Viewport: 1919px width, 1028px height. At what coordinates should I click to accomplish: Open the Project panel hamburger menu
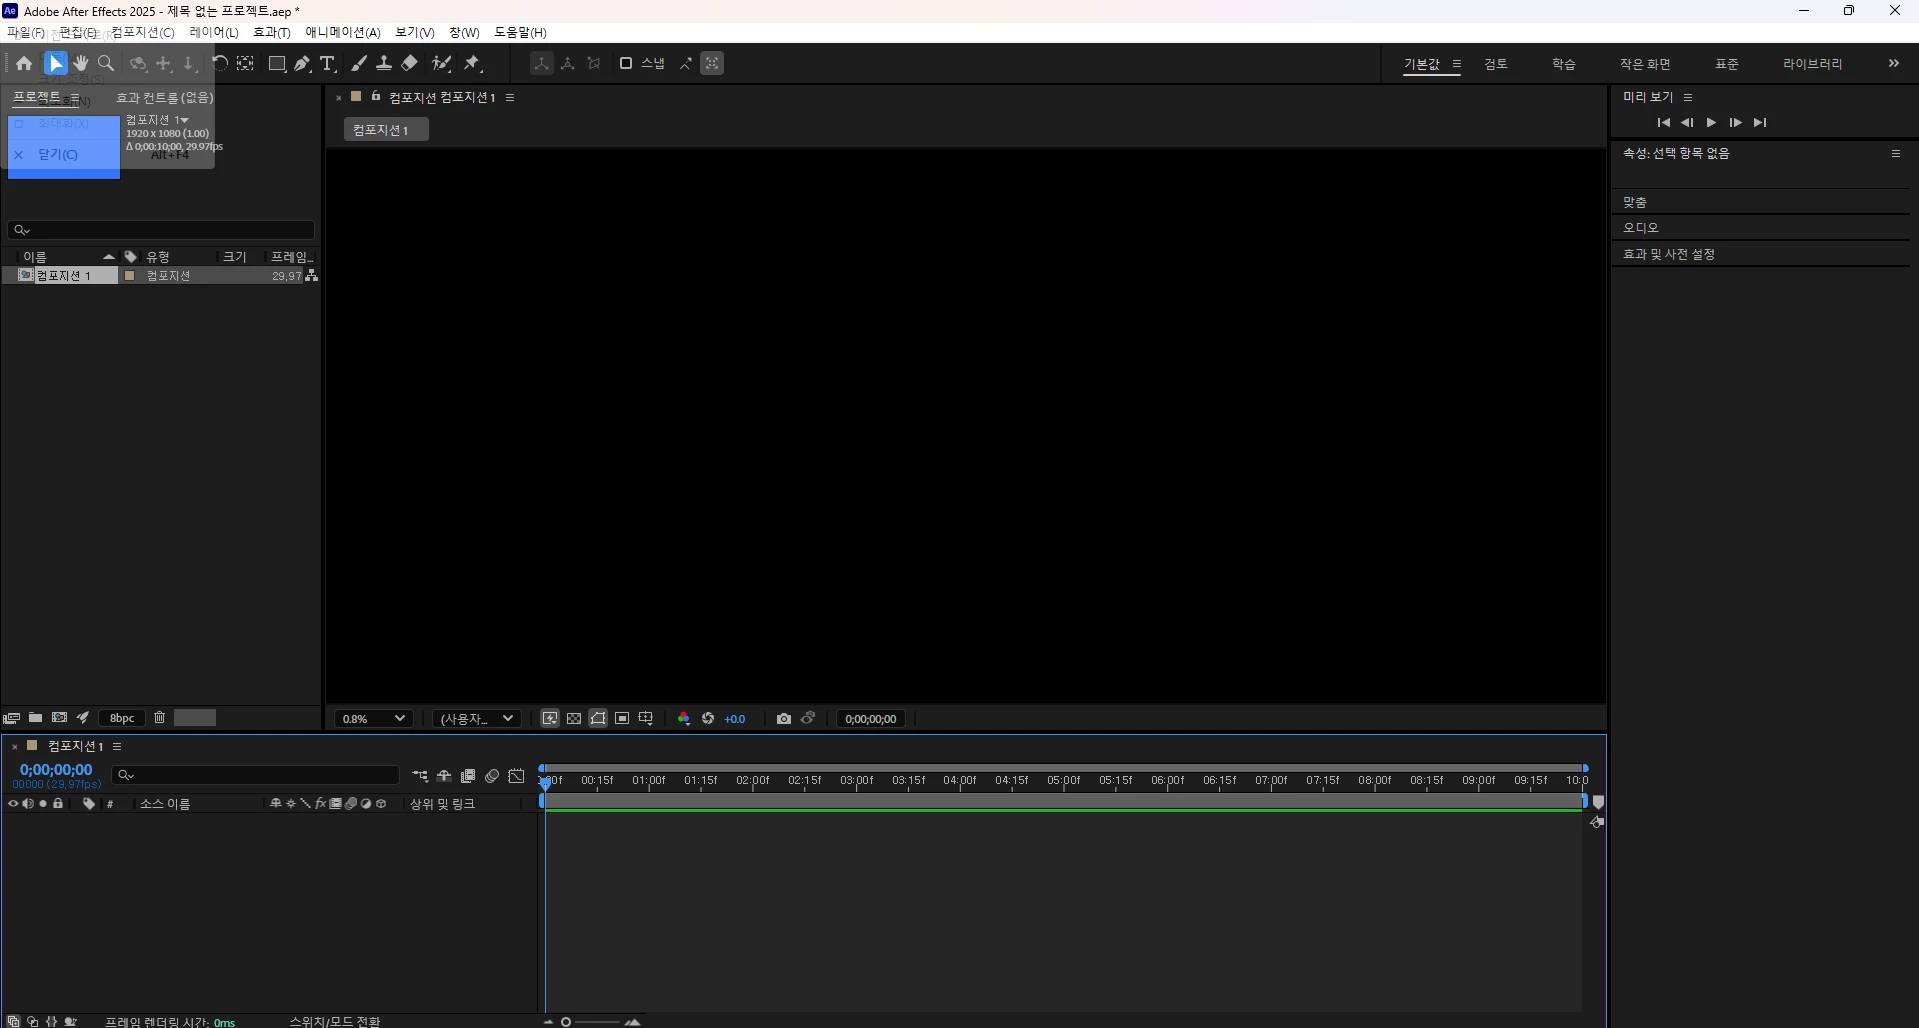pos(74,98)
